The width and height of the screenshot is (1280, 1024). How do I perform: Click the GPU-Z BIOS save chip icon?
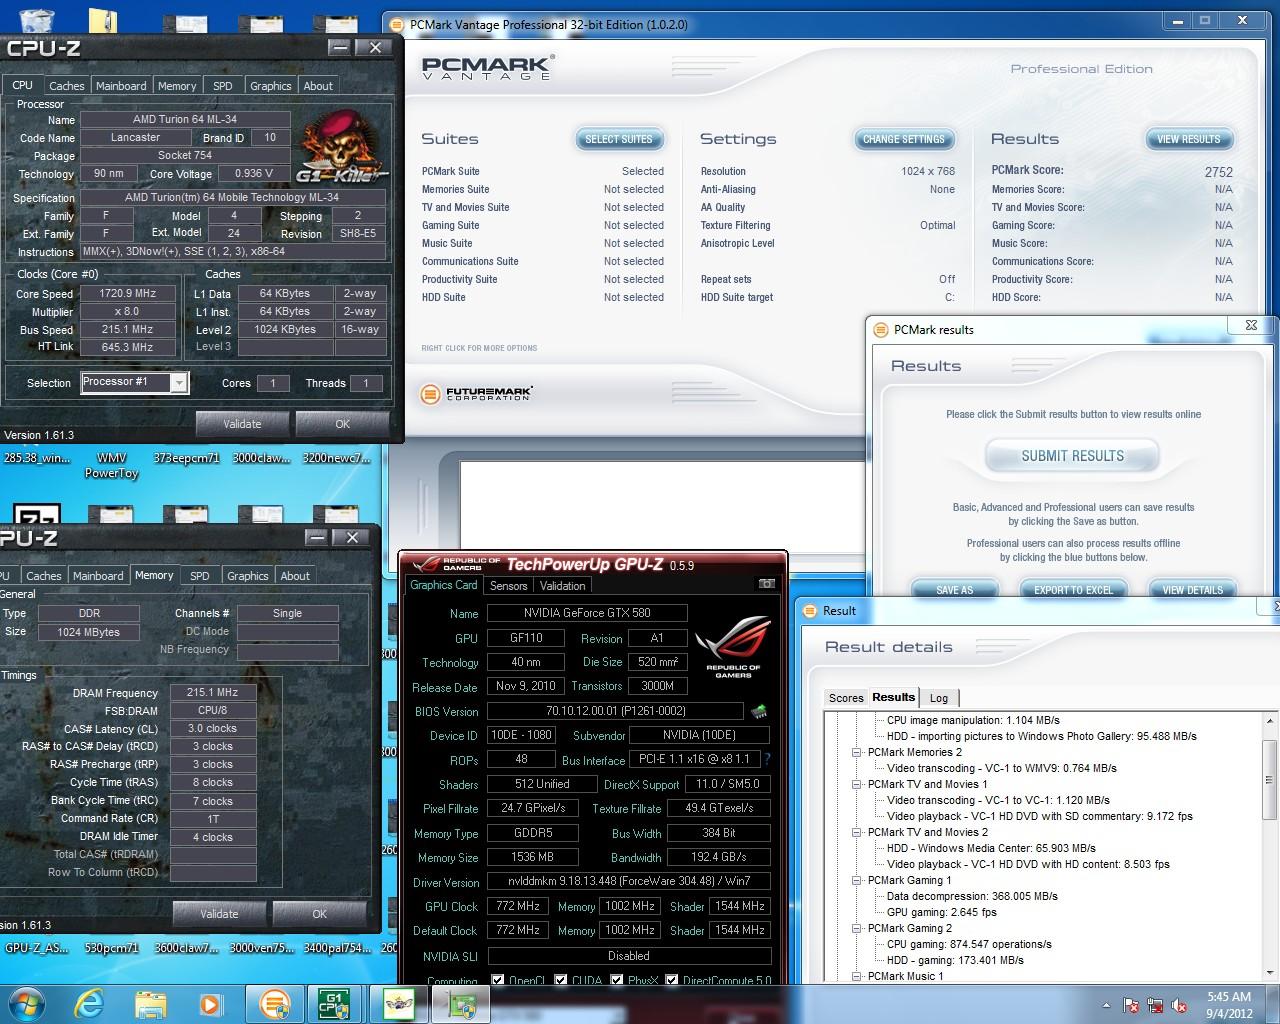click(x=759, y=712)
